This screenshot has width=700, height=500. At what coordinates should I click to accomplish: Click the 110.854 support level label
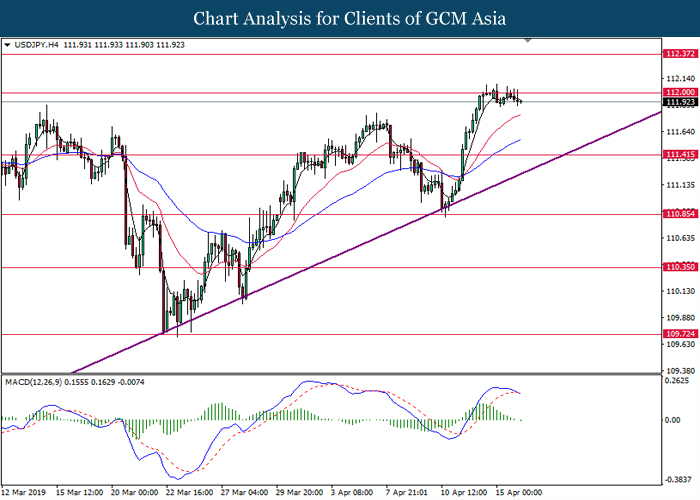(680, 215)
